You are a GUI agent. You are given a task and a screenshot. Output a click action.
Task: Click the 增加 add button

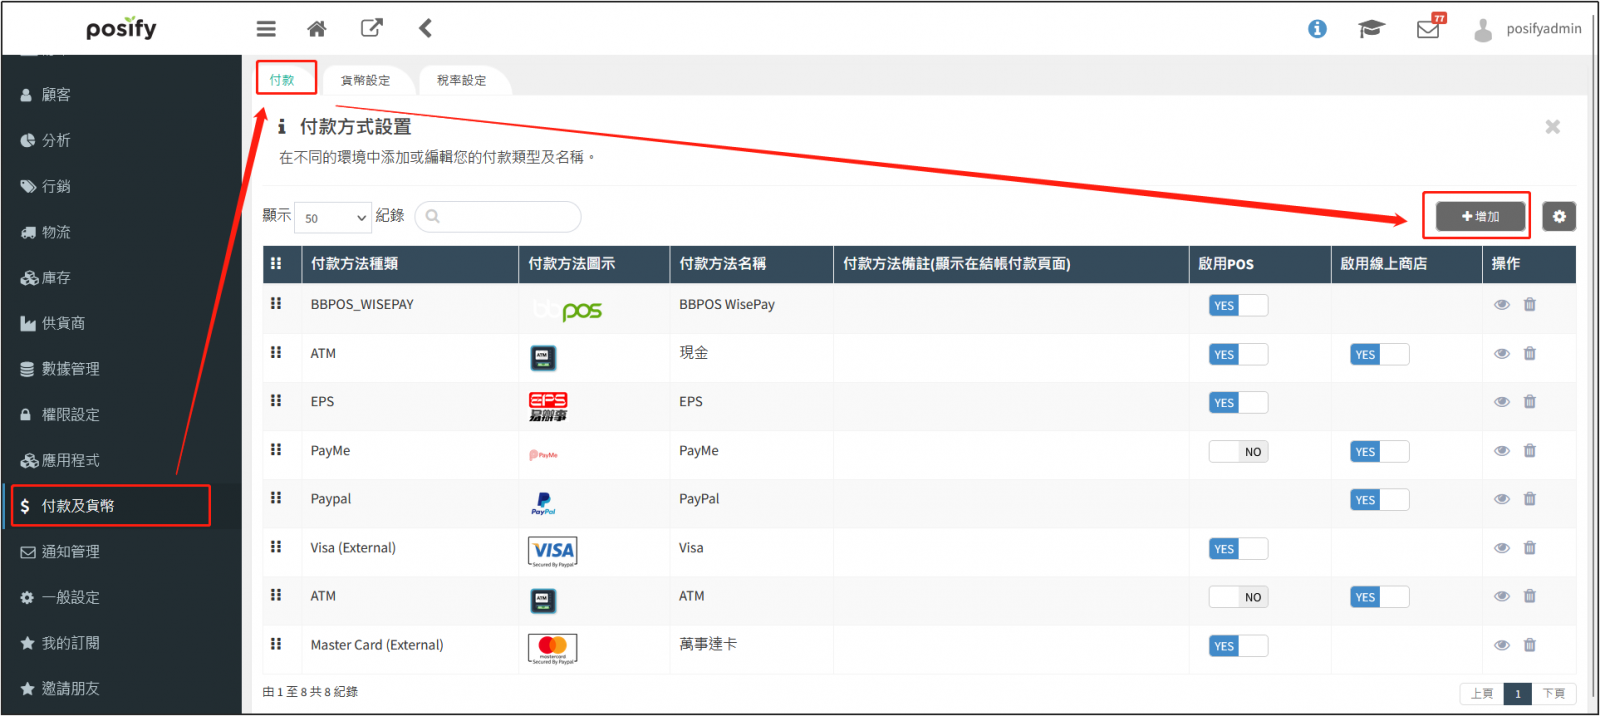point(1480,216)
